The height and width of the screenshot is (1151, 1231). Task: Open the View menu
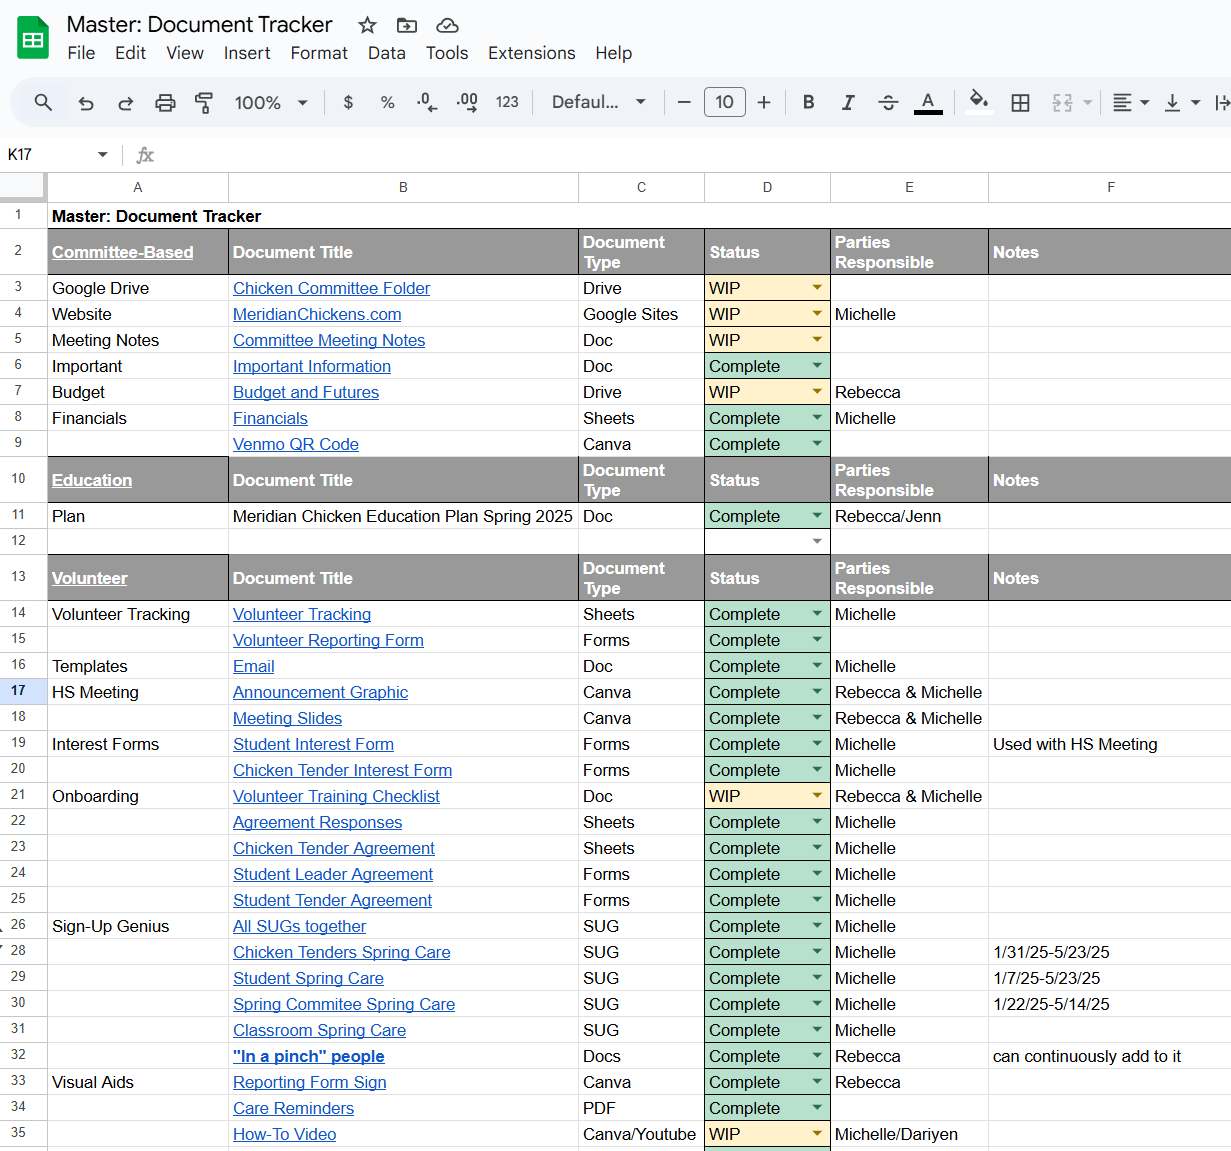click(185, 53)
